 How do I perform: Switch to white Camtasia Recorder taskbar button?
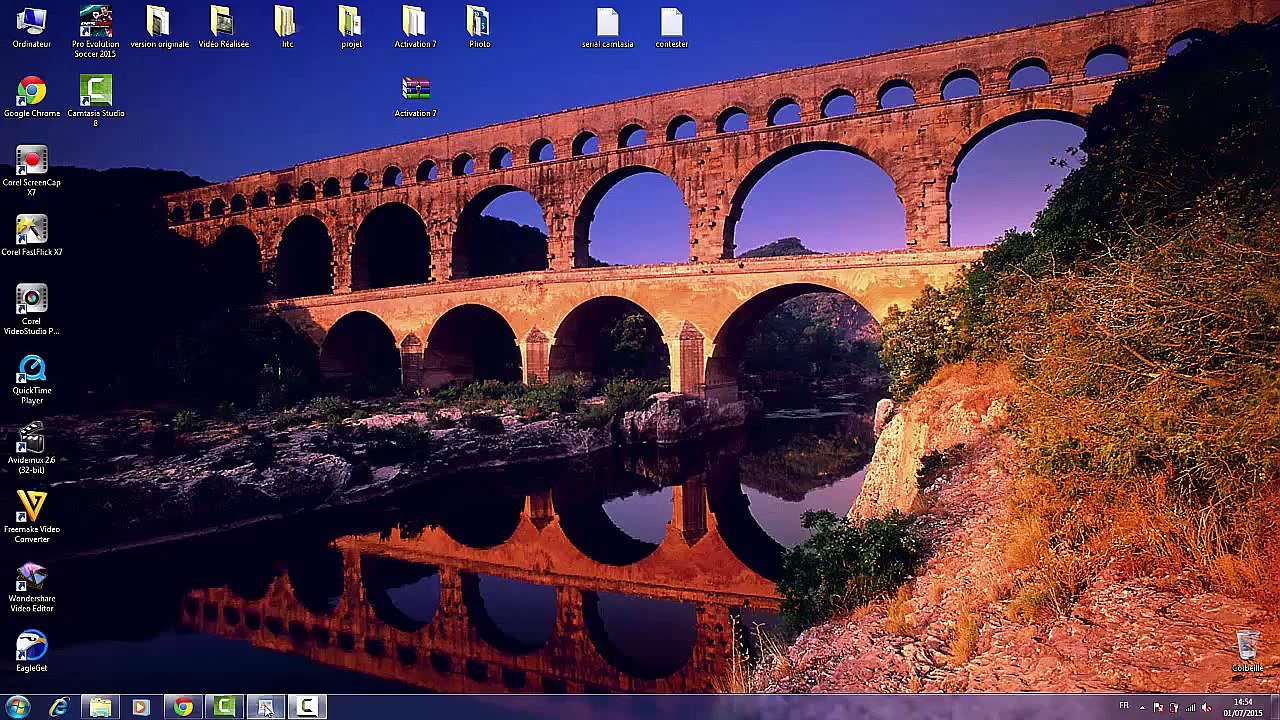tap(306, 707)
